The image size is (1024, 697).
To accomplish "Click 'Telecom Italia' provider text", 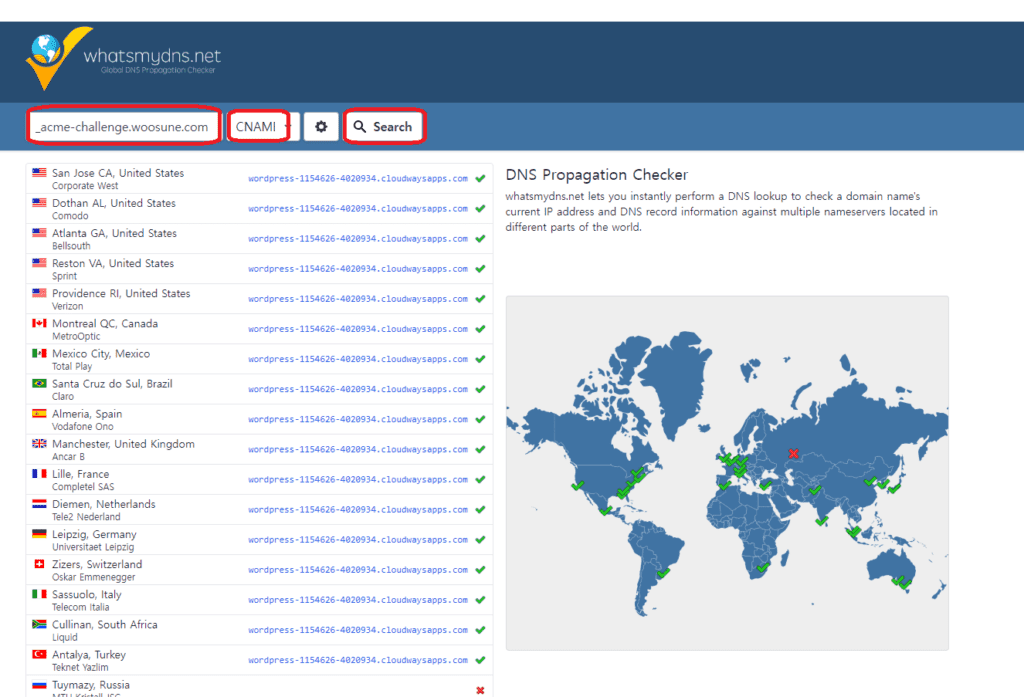I will point(81,608).
